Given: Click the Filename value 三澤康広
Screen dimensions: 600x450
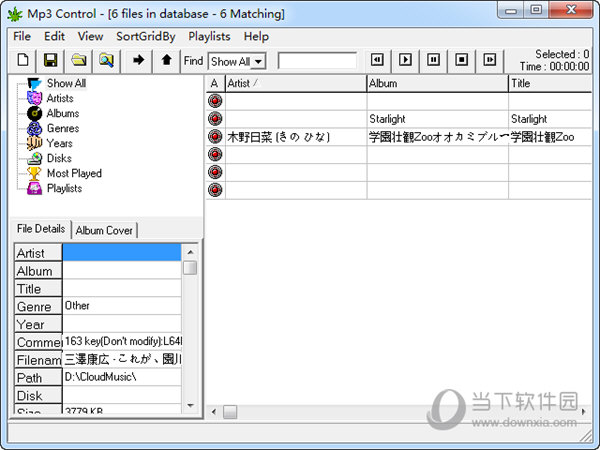Looking at the screenshot, I should [122, 359].
